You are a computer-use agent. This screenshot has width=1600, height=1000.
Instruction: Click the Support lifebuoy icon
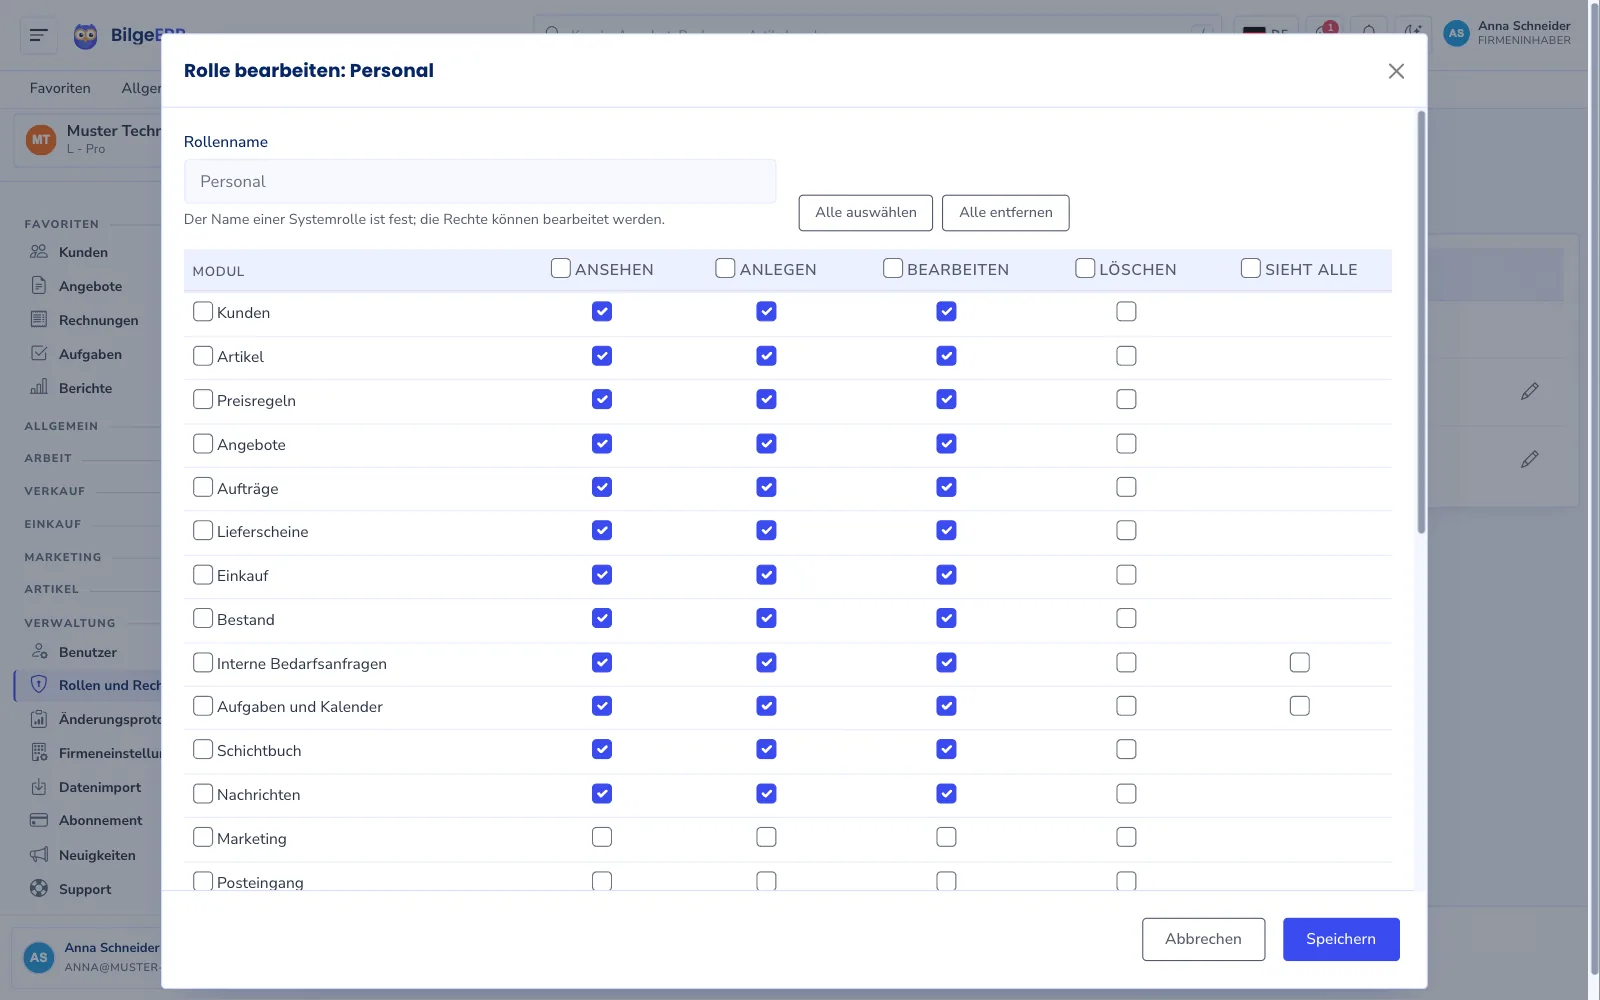(39, 889)
